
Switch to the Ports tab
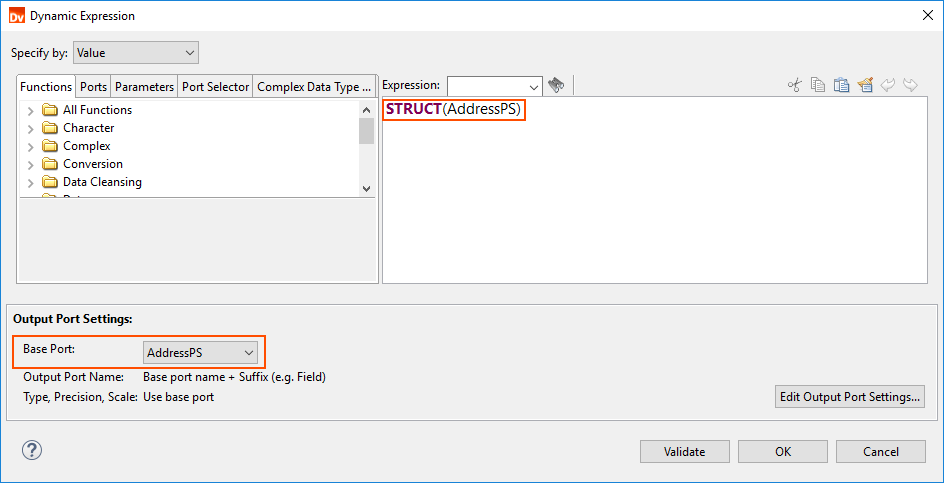tap(93, 87)
